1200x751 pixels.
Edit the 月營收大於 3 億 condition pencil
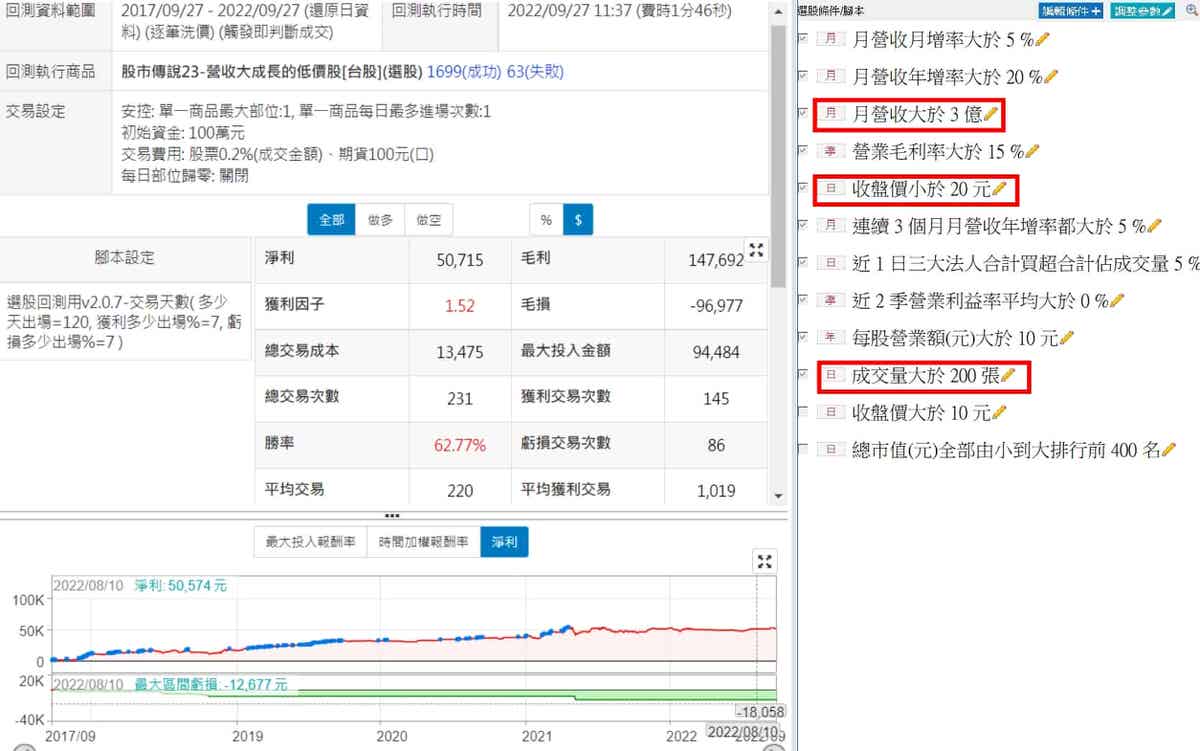click(x=990, y=114)
